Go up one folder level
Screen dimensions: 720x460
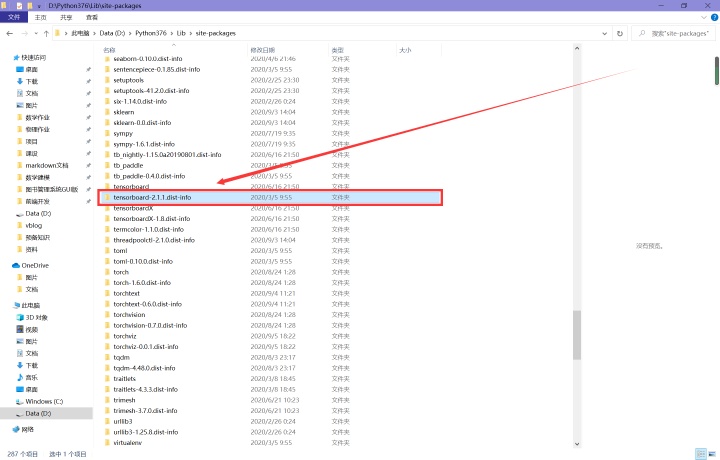coord(46,34)
